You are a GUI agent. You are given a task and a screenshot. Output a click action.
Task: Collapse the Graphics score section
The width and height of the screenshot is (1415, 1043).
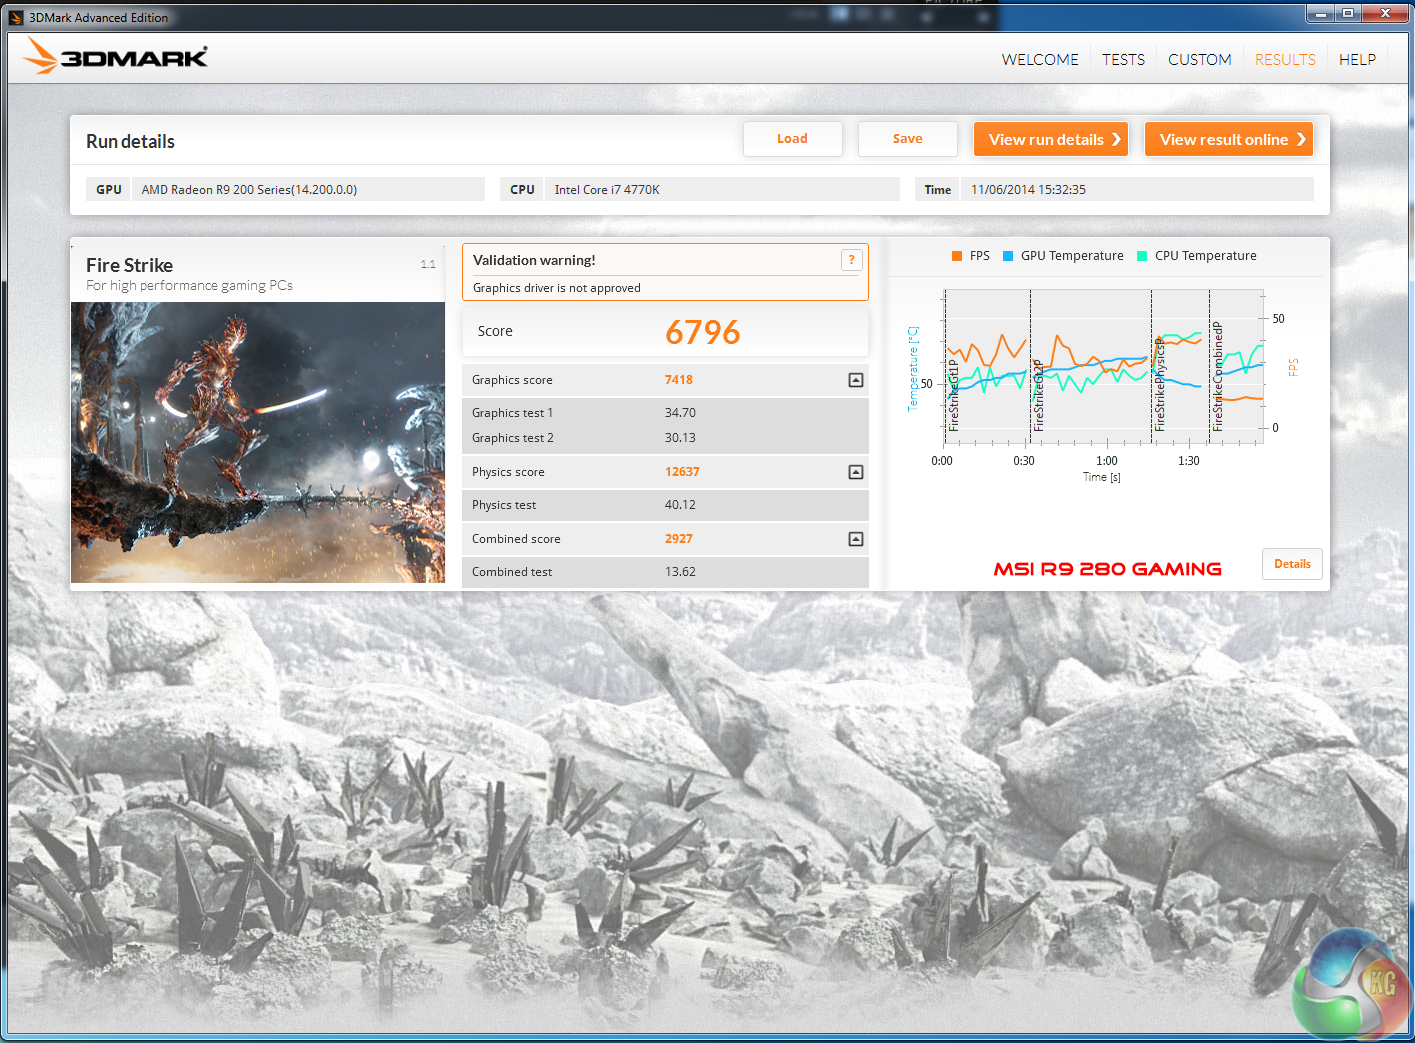855,380
